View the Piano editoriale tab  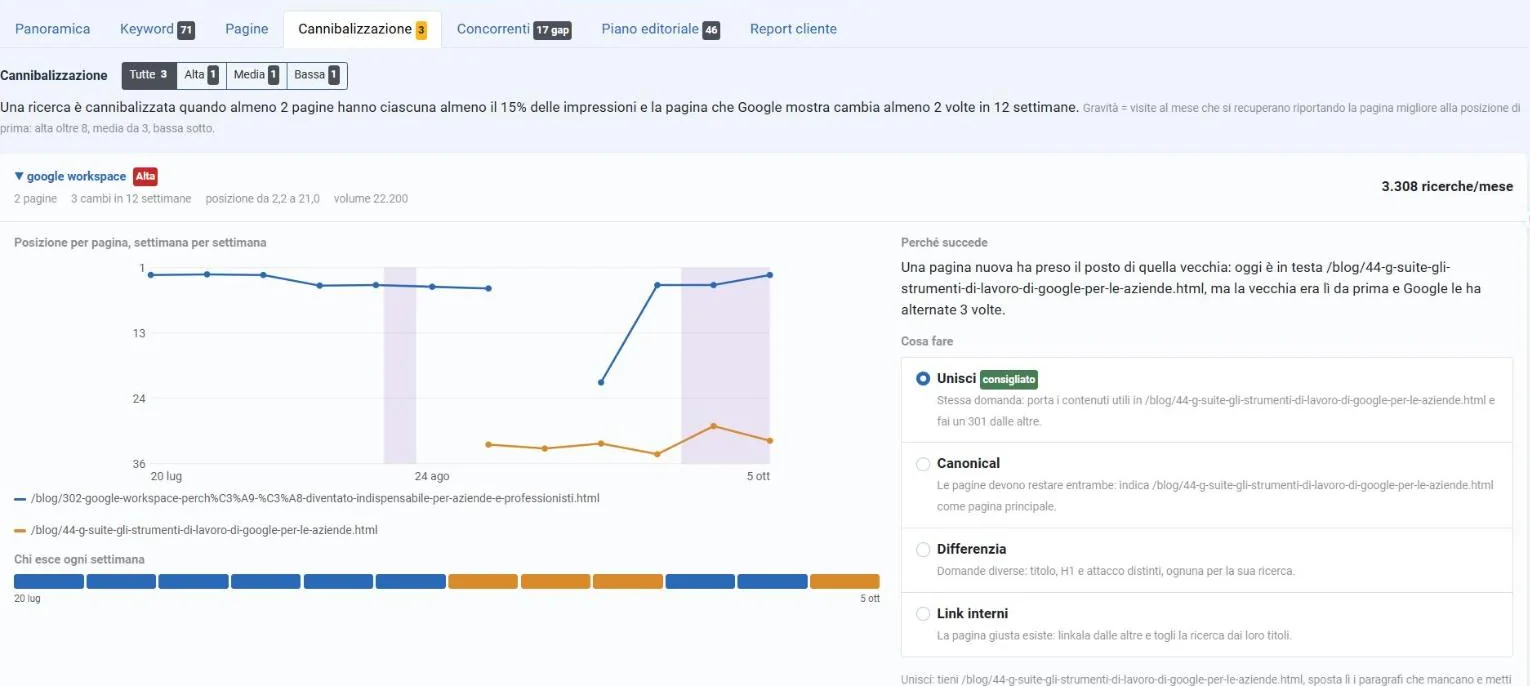pyautogui.click(x=660, y=29)
